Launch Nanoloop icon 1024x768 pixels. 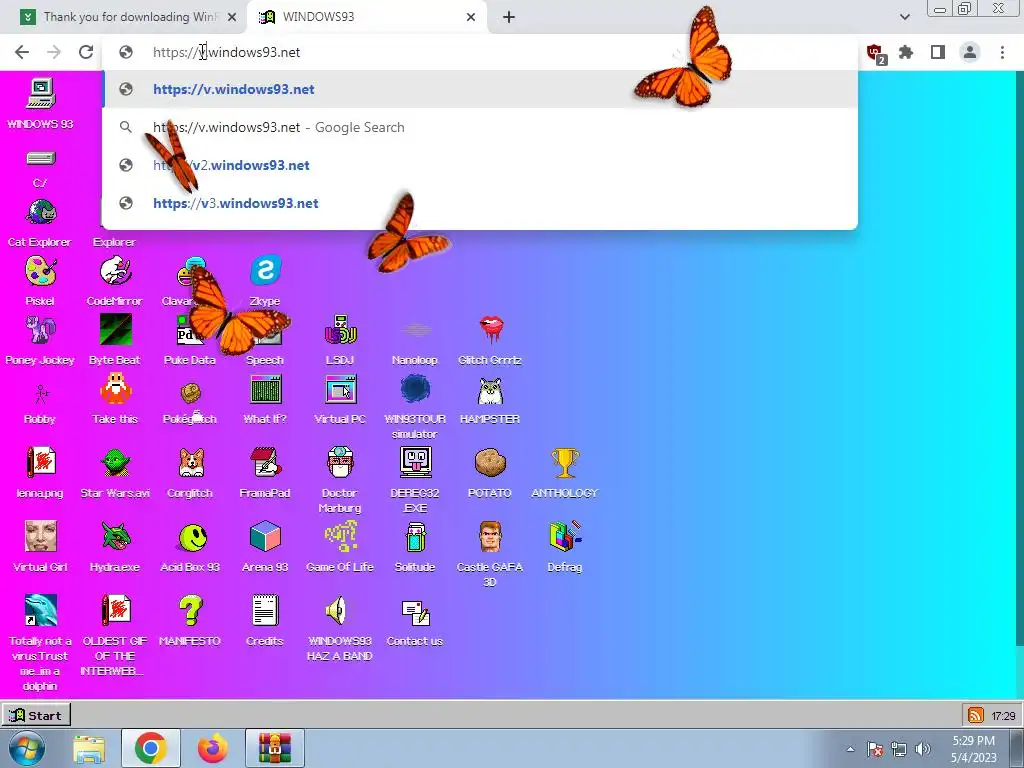pyautogui.click(x=415, y=330)
